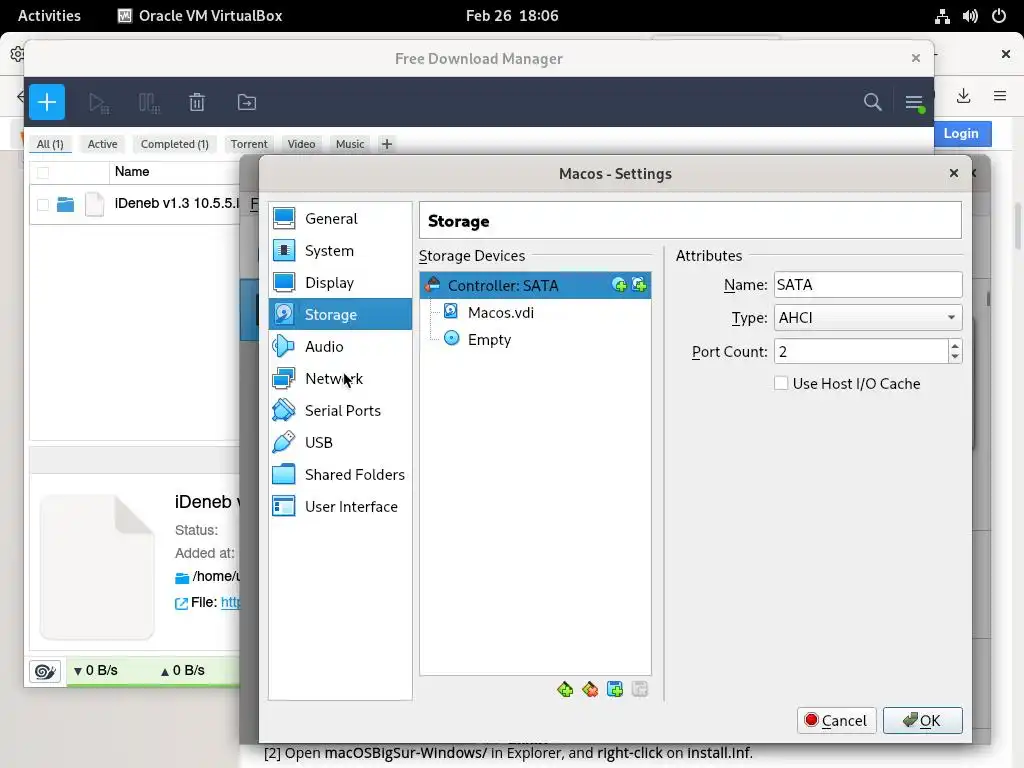Open Audio settings category
The height and width of the screenshot is (768, 1024).
[340, 346]
